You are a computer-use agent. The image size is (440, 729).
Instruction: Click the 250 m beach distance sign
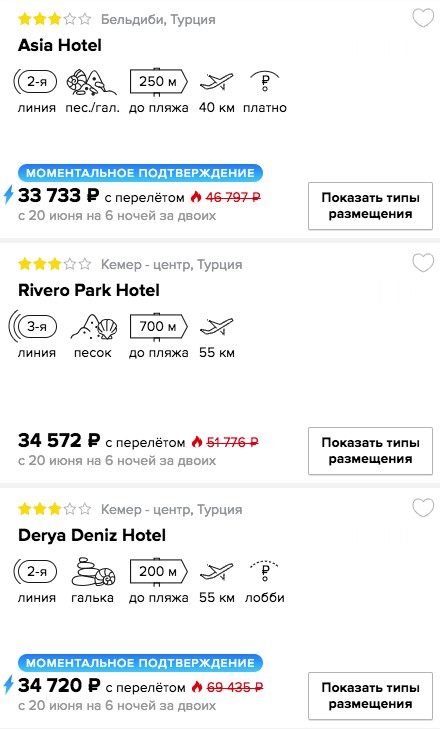click(x=158, y=82)
